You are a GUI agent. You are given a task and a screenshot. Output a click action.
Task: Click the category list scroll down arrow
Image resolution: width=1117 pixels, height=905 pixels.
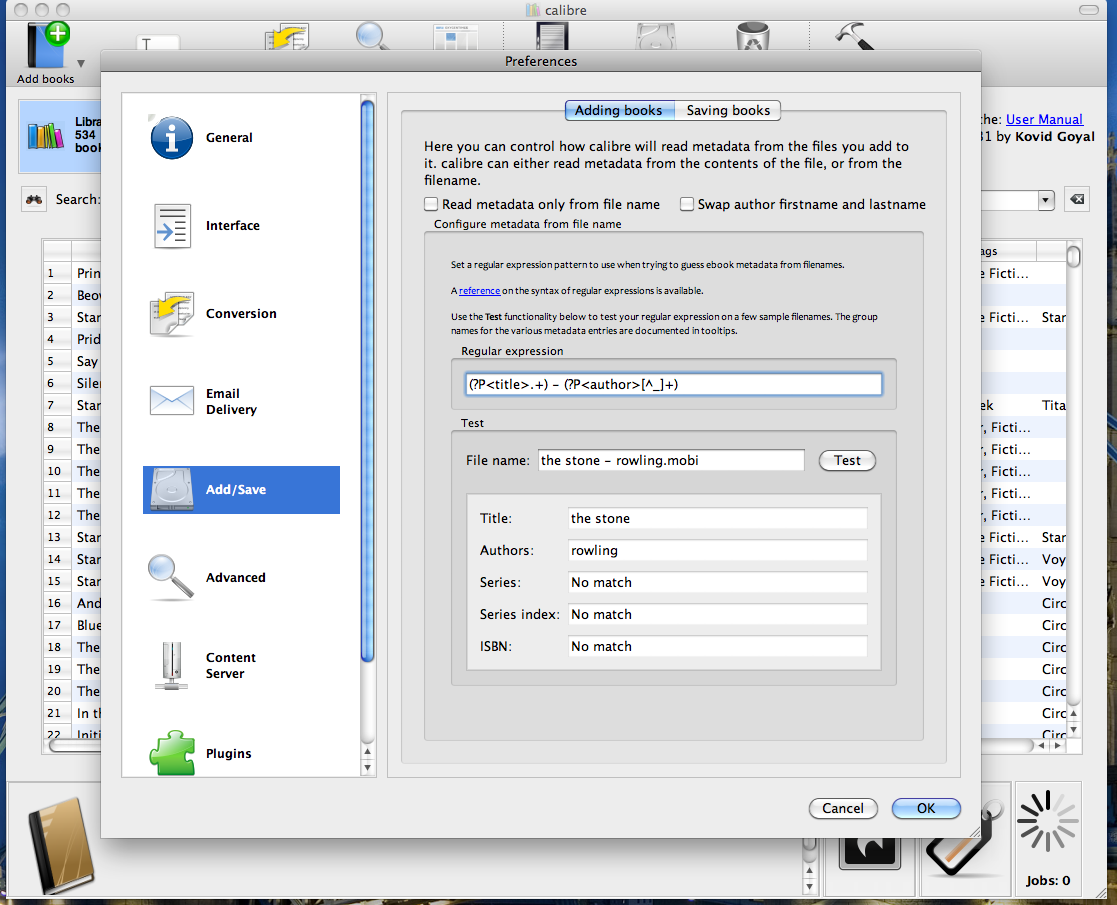(368, 768)
